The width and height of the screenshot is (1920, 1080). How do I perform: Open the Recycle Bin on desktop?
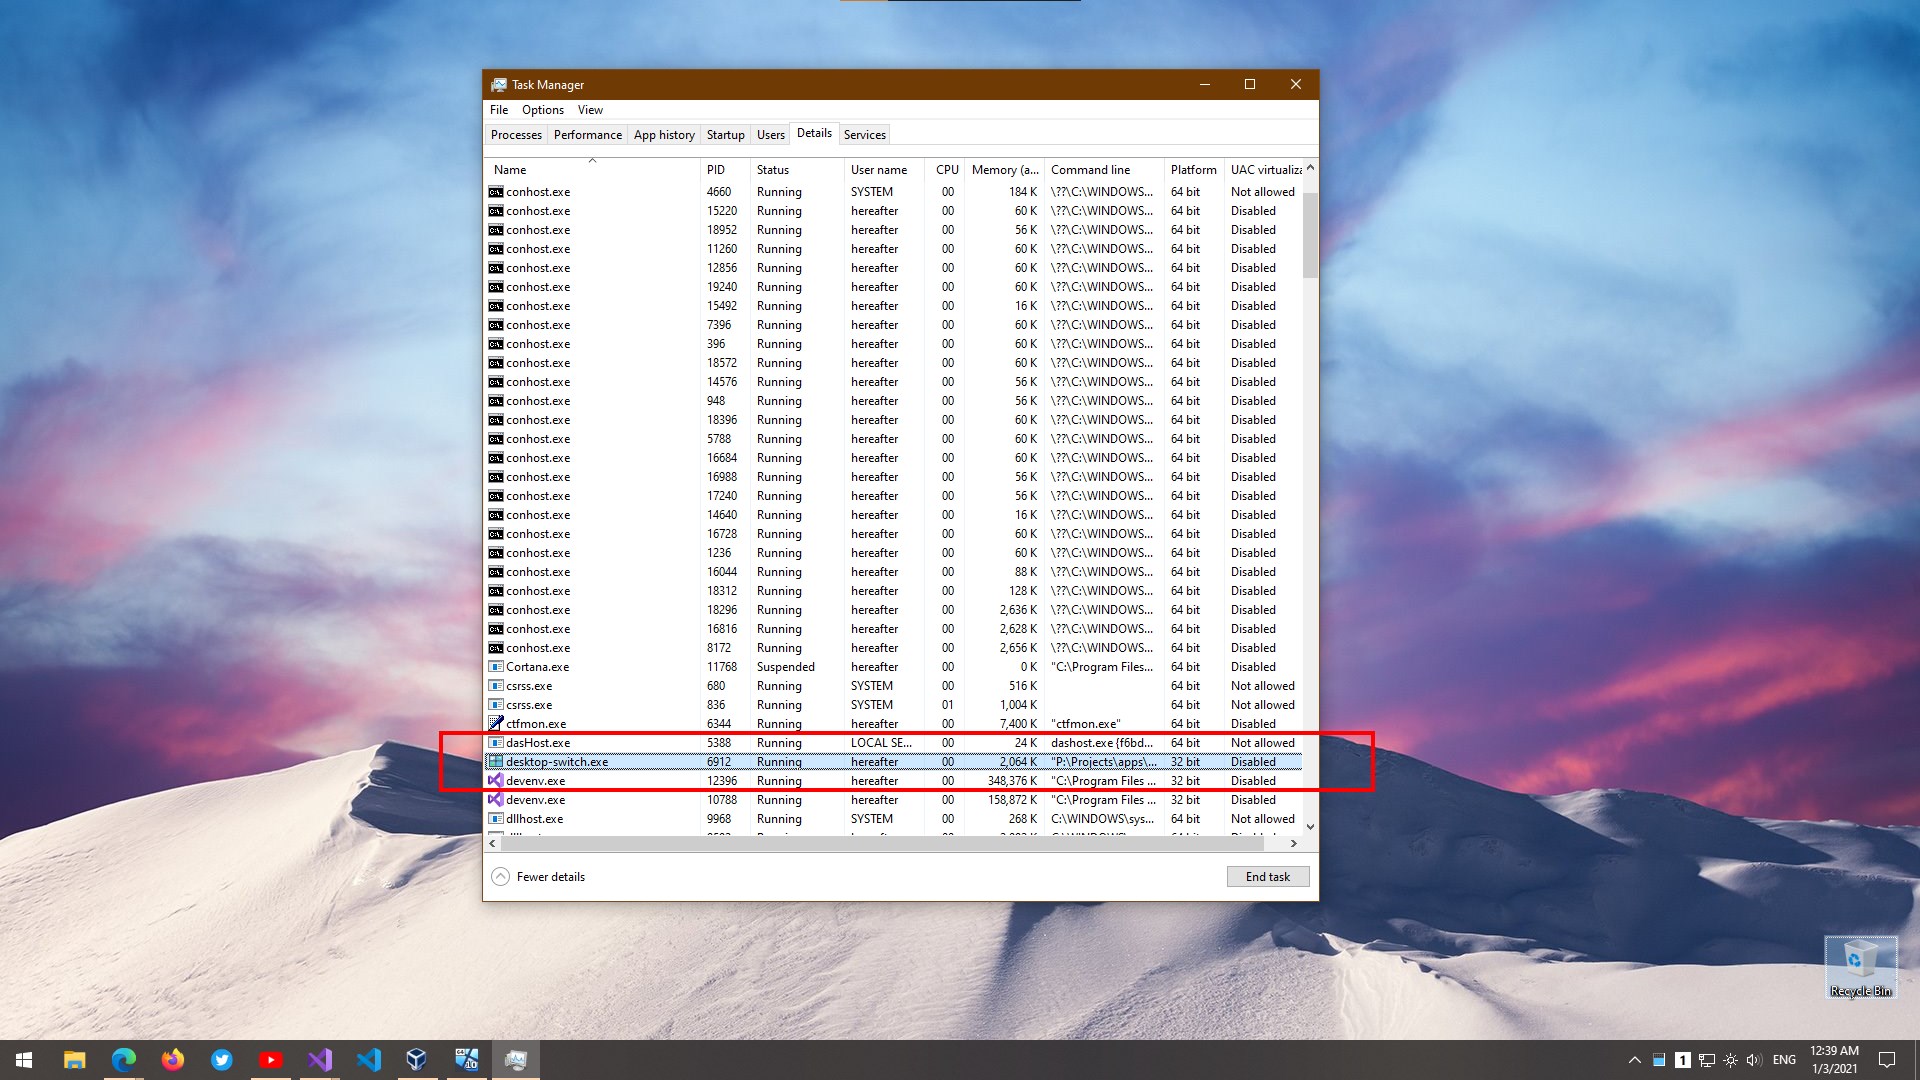pyautogui.click(x=1860, y=966)
